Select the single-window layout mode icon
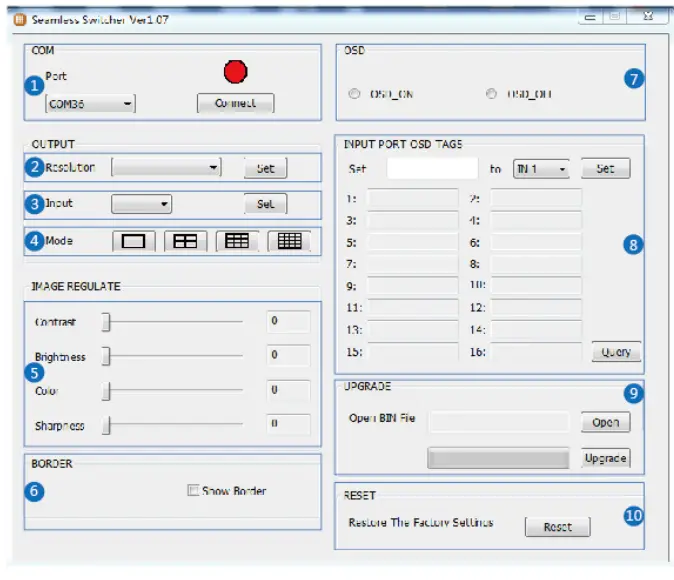Viewport: 674px width, 580px height. [134, 241]
